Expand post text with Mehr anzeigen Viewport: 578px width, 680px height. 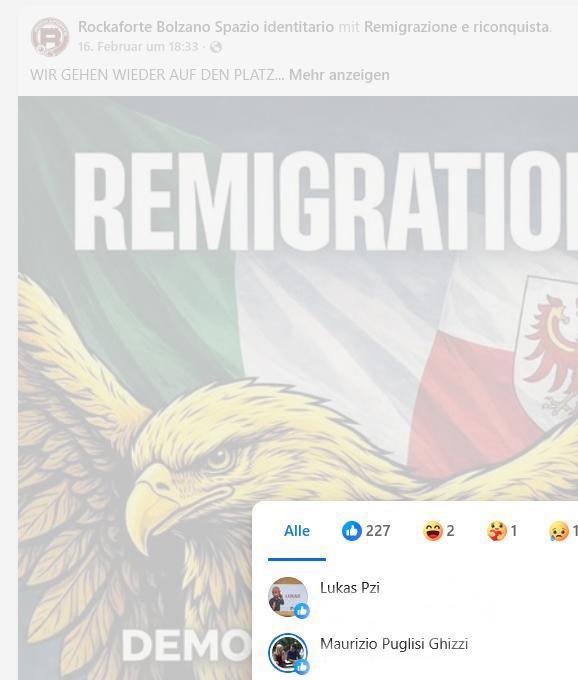[x=339, y=75]
